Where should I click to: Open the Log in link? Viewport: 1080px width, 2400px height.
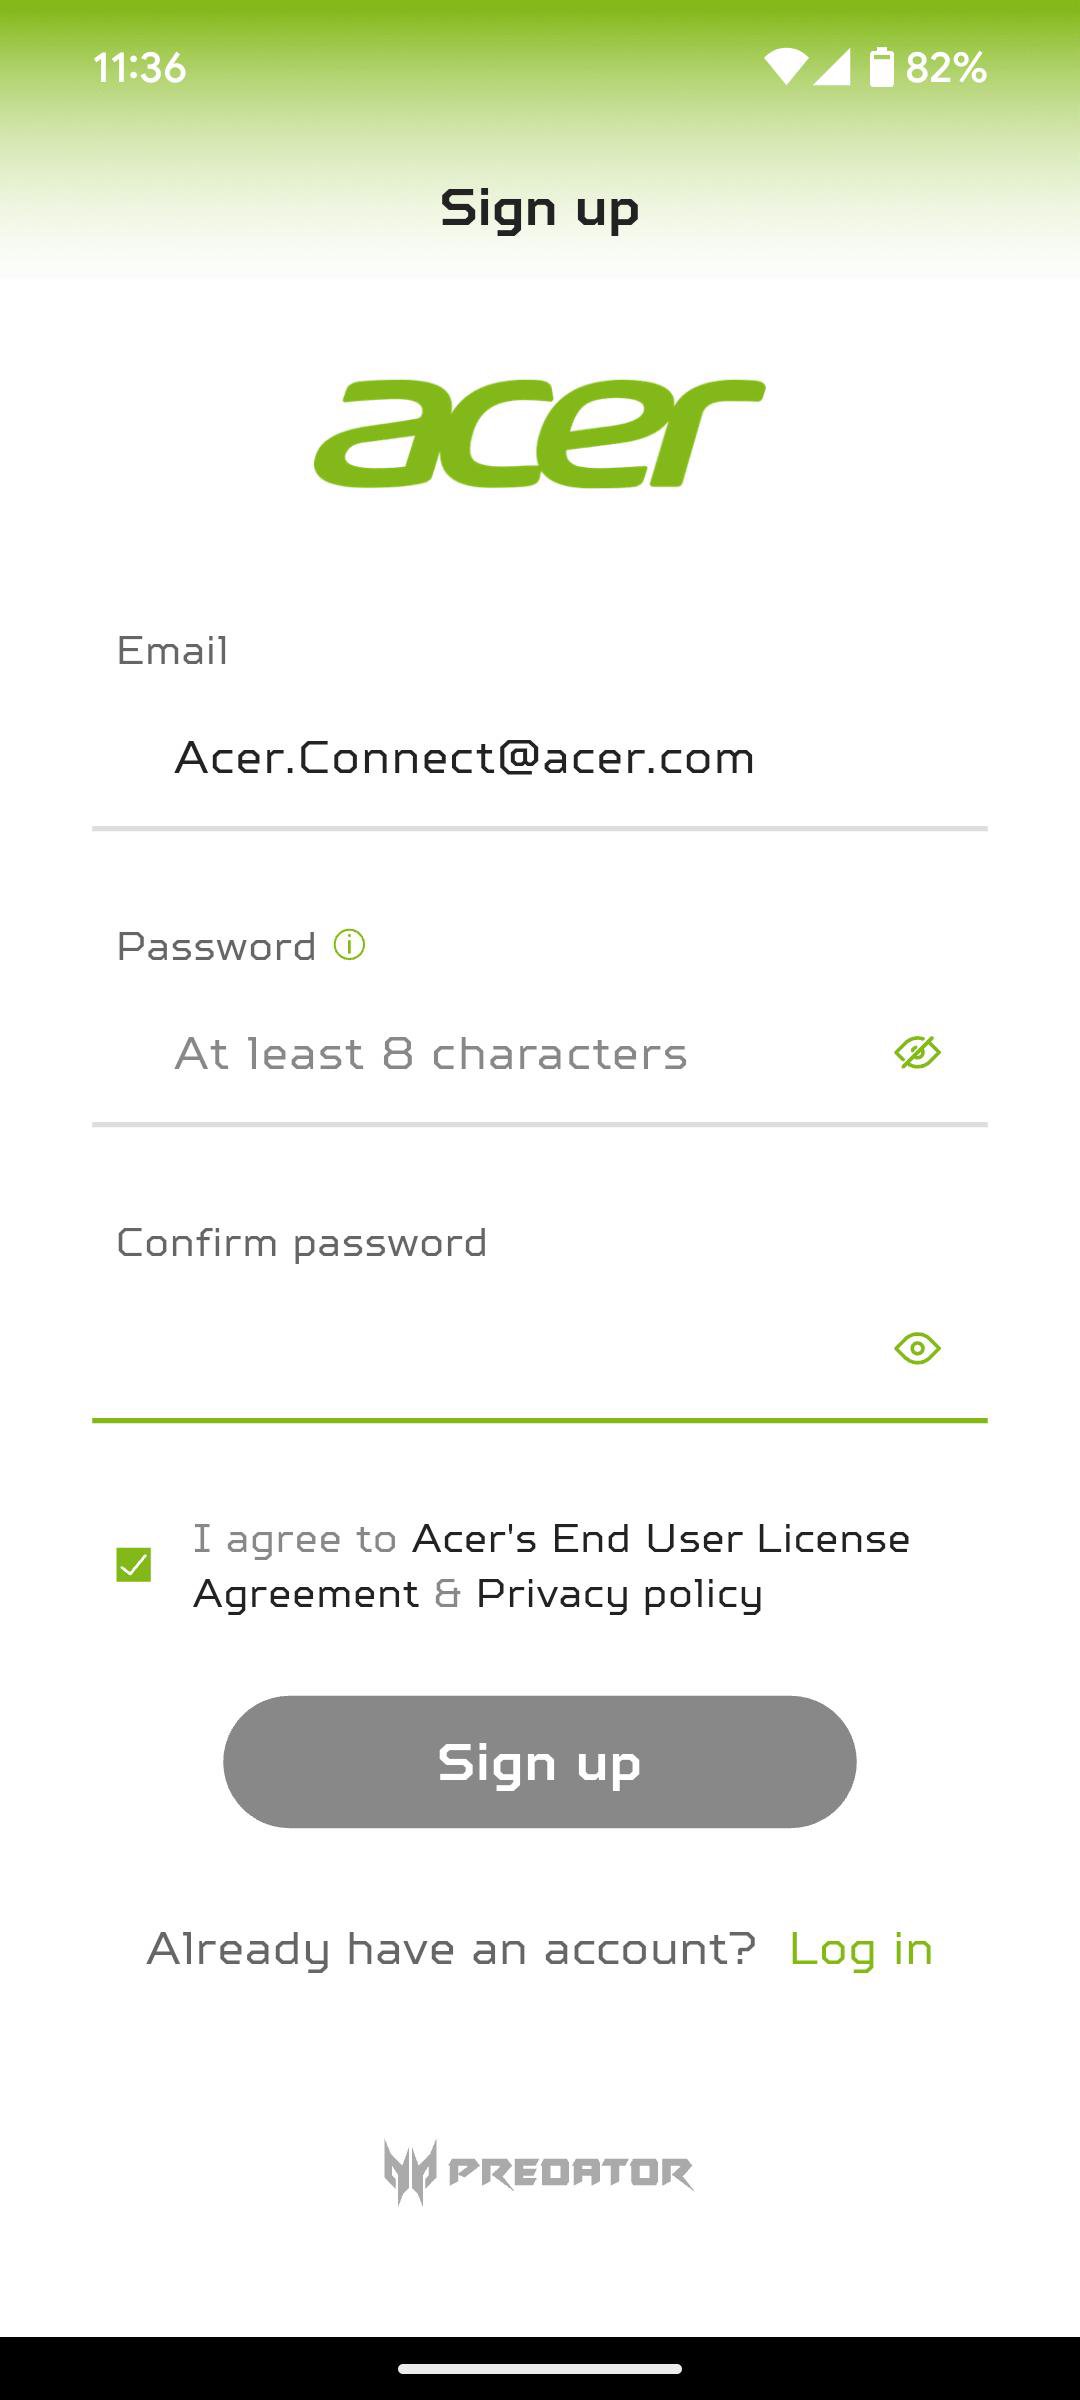pyautogui.click(x=861, y=1949)
